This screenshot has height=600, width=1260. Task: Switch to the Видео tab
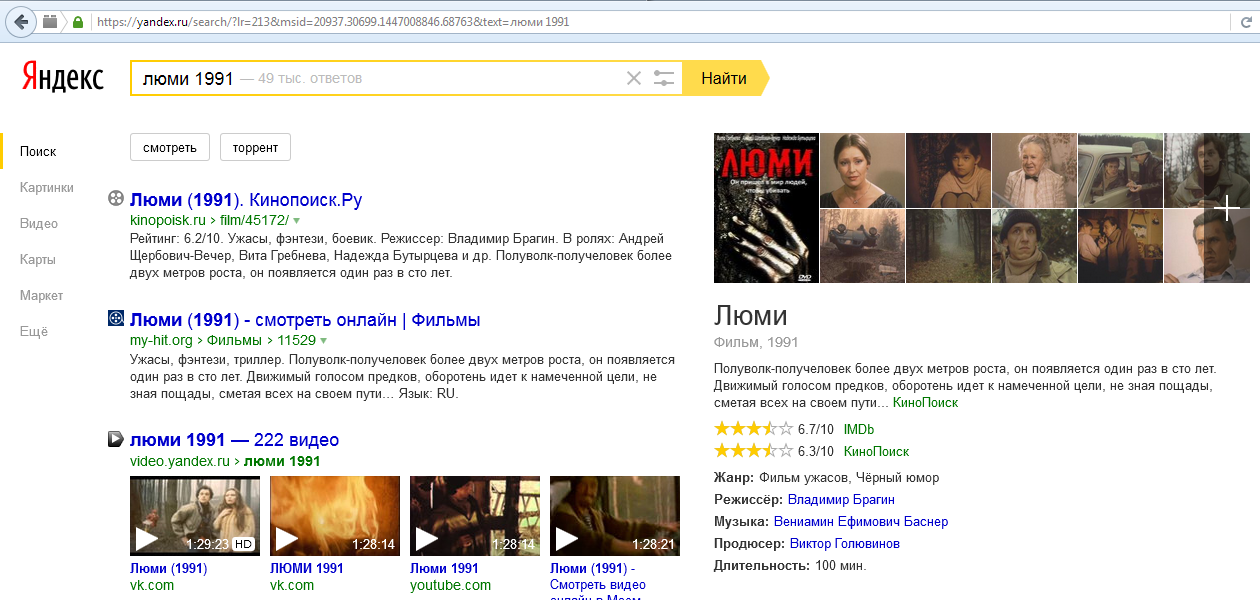tap(39, 223)
